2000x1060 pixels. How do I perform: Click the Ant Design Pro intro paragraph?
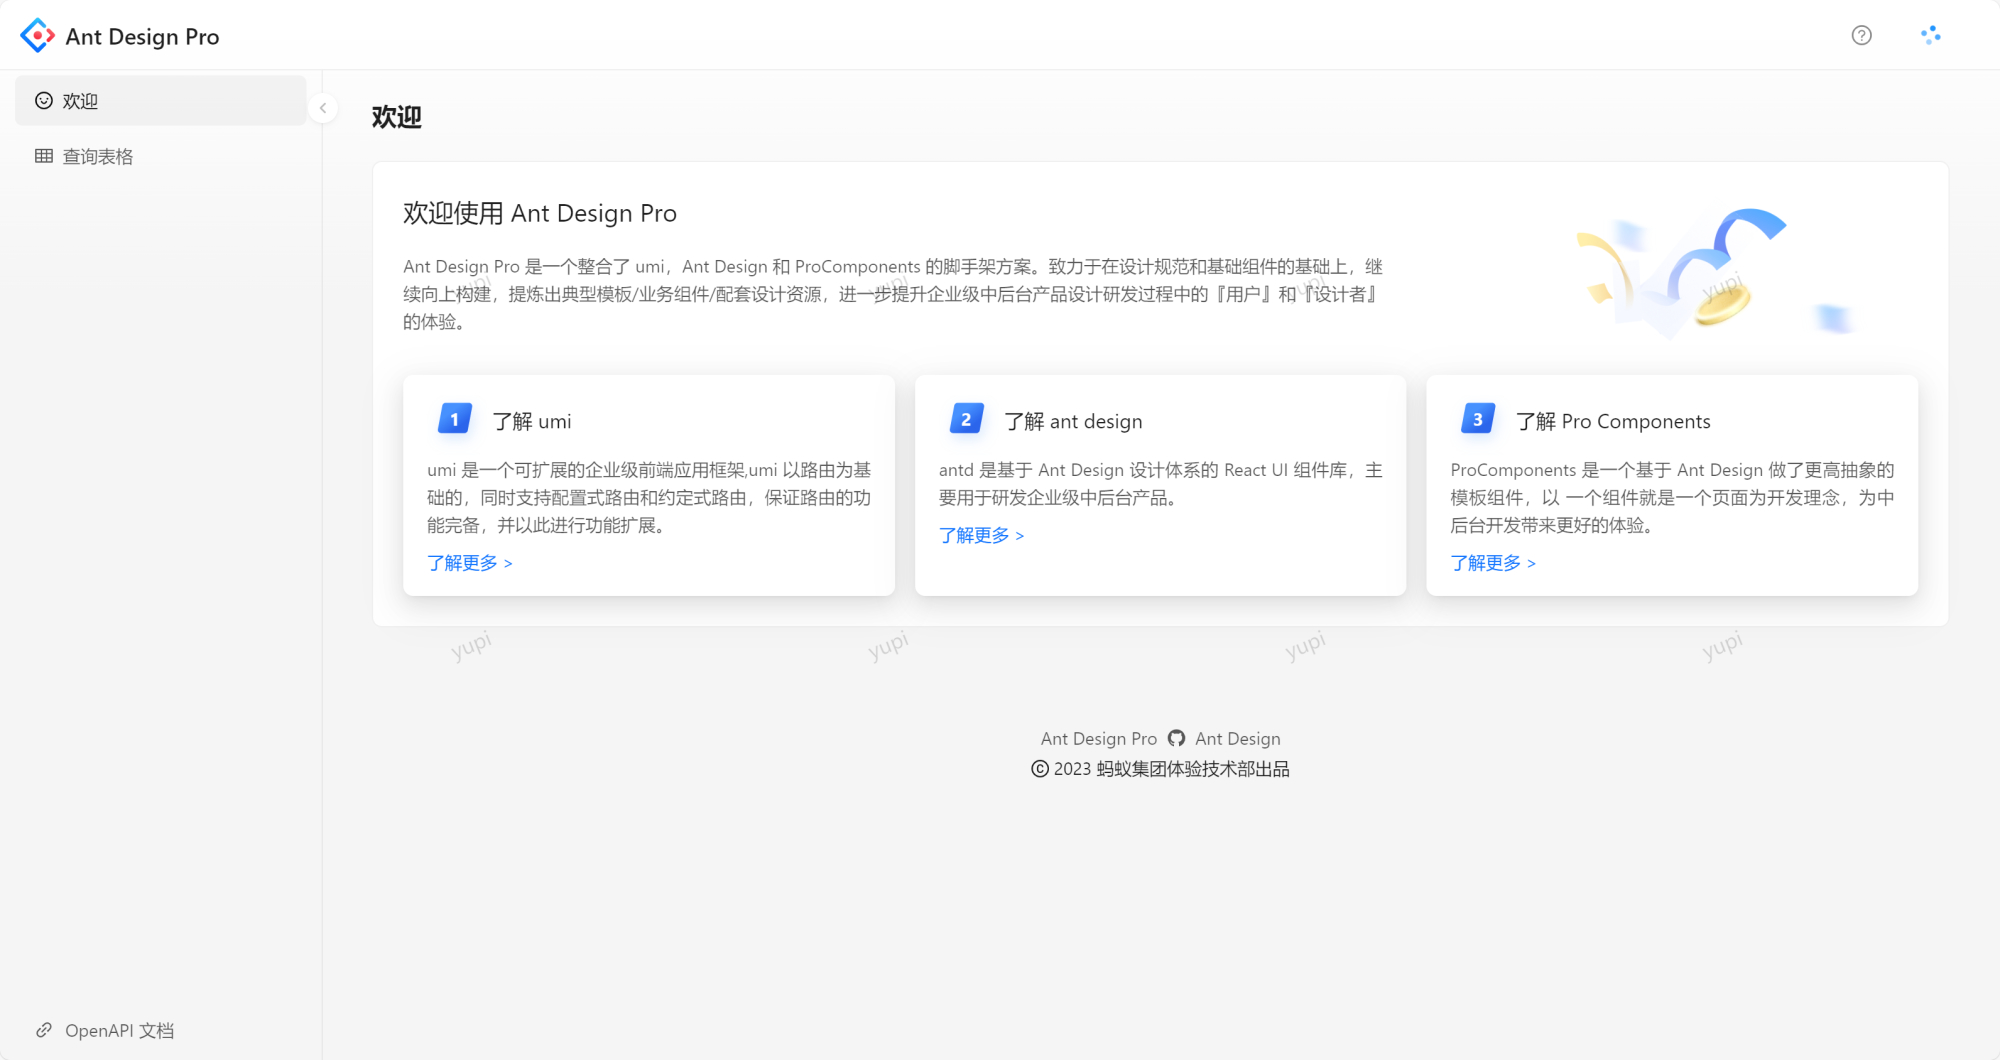[893, 294]
